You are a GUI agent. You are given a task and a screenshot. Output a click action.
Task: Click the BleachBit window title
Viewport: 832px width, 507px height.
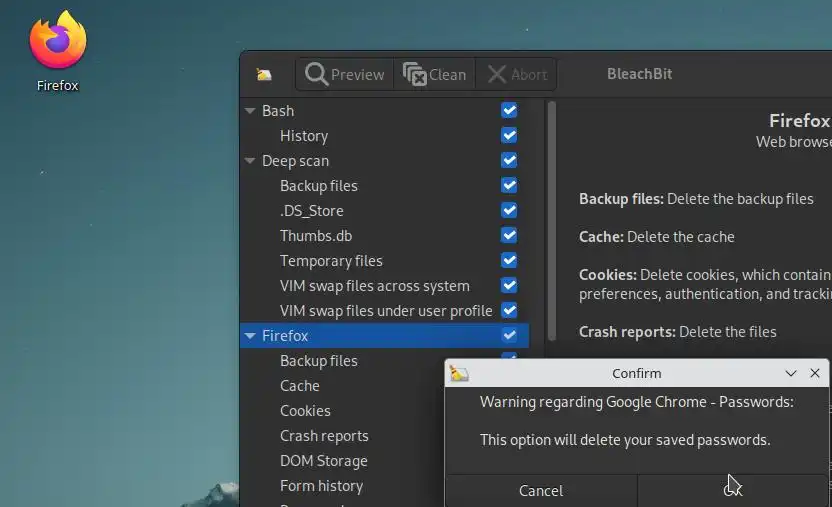(x=639, y=74)
